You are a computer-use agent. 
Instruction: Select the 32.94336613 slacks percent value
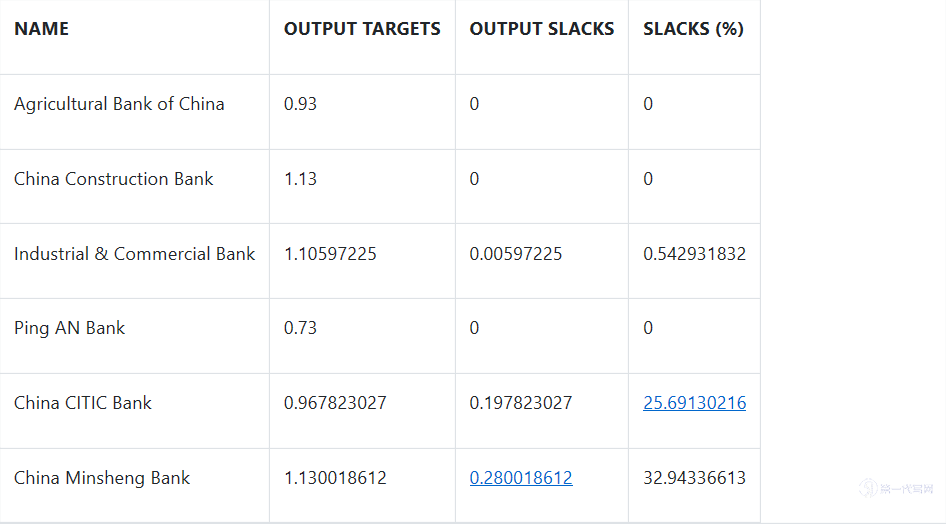click(694, 478)
